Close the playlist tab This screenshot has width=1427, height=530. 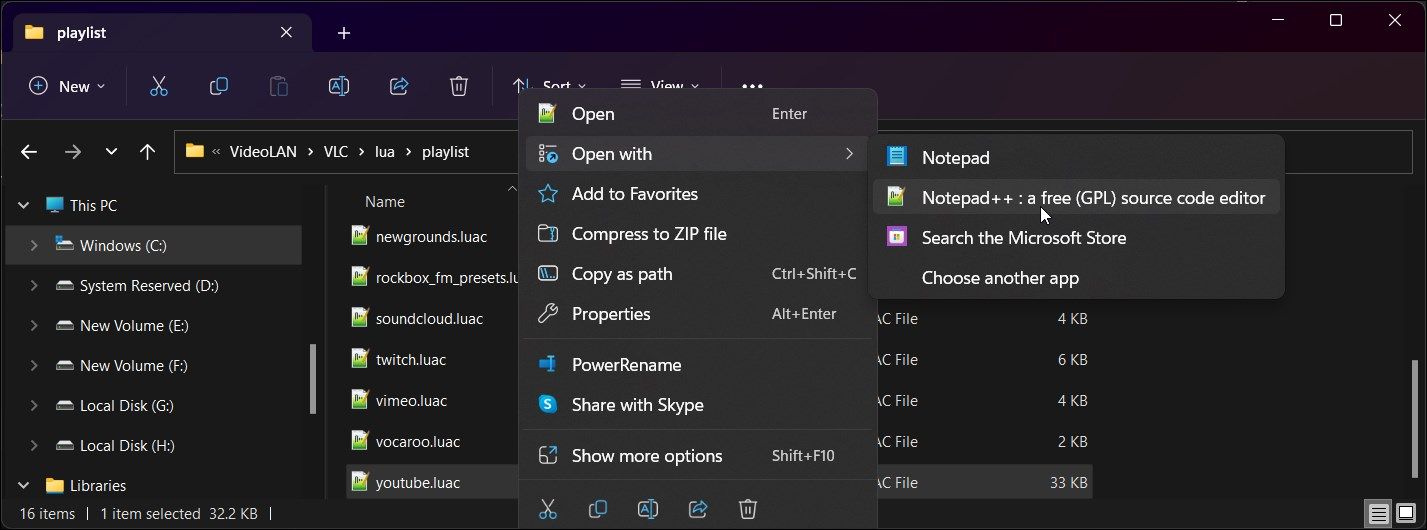click(286, 32)
